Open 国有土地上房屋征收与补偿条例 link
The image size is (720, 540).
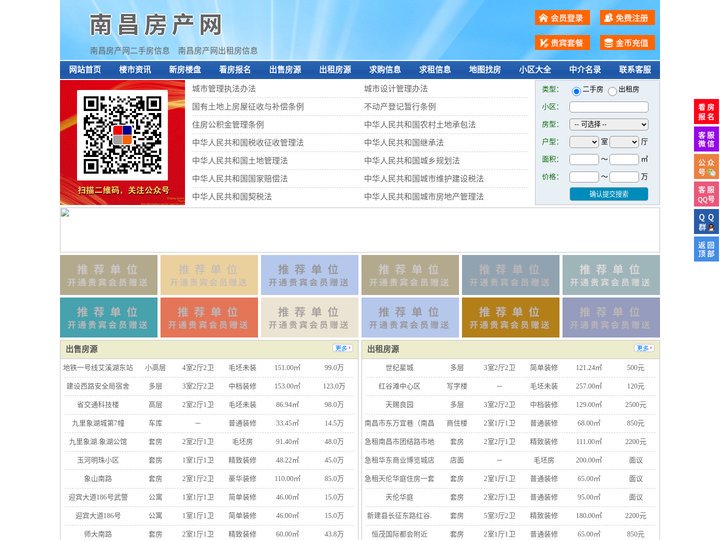click(248, 107)
